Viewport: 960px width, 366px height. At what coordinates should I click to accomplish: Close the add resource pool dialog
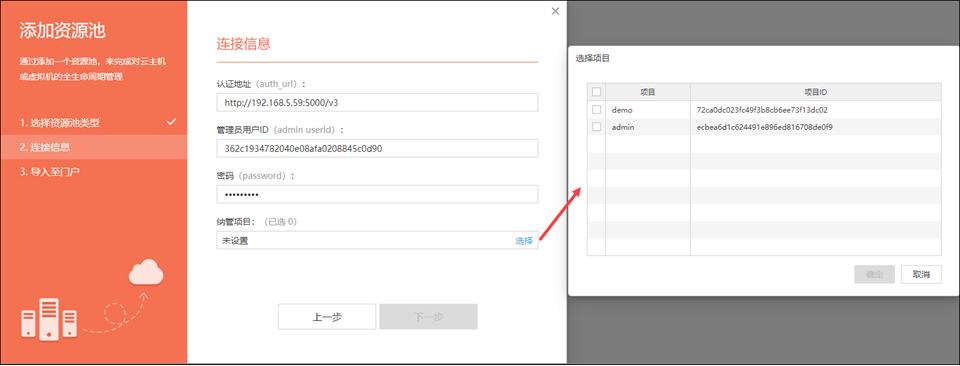coord(555,11)
